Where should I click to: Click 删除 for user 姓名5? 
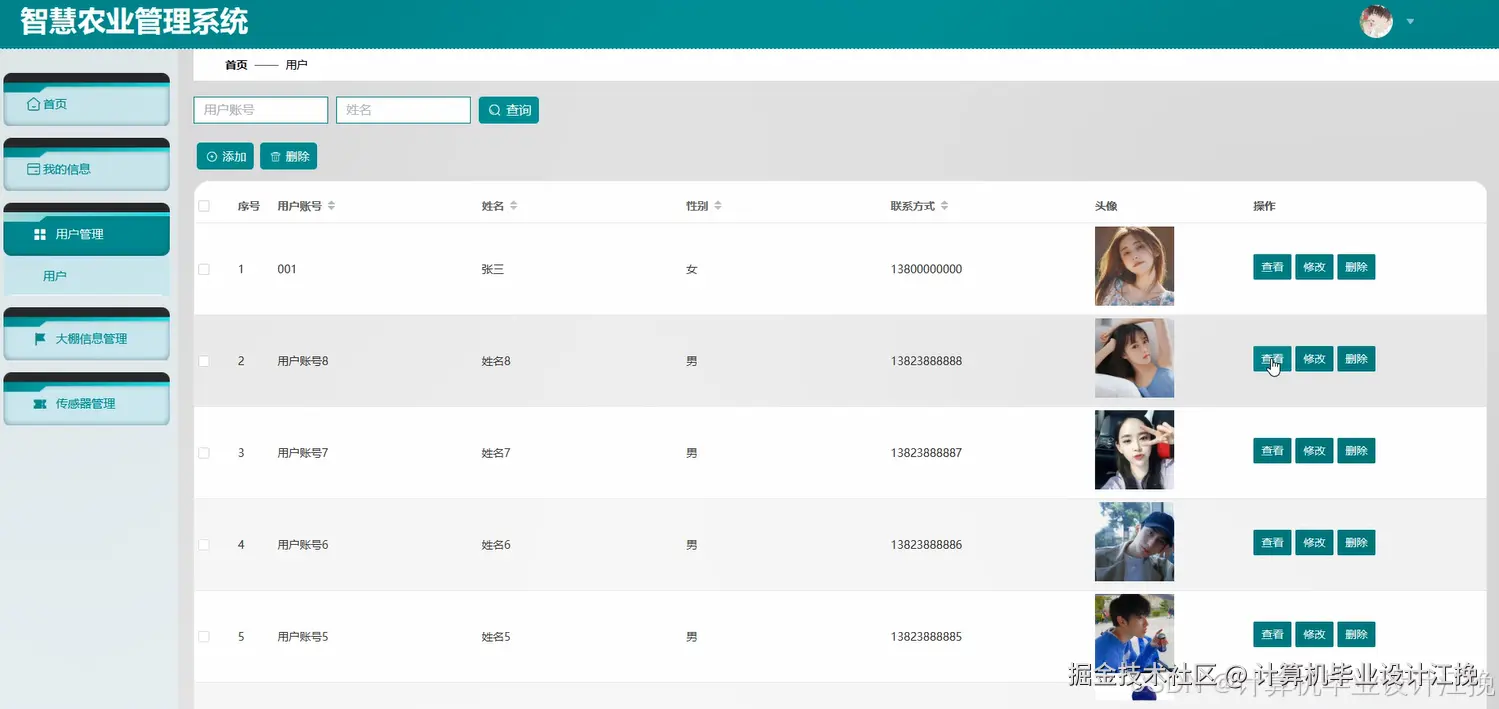coord(1356,635)
